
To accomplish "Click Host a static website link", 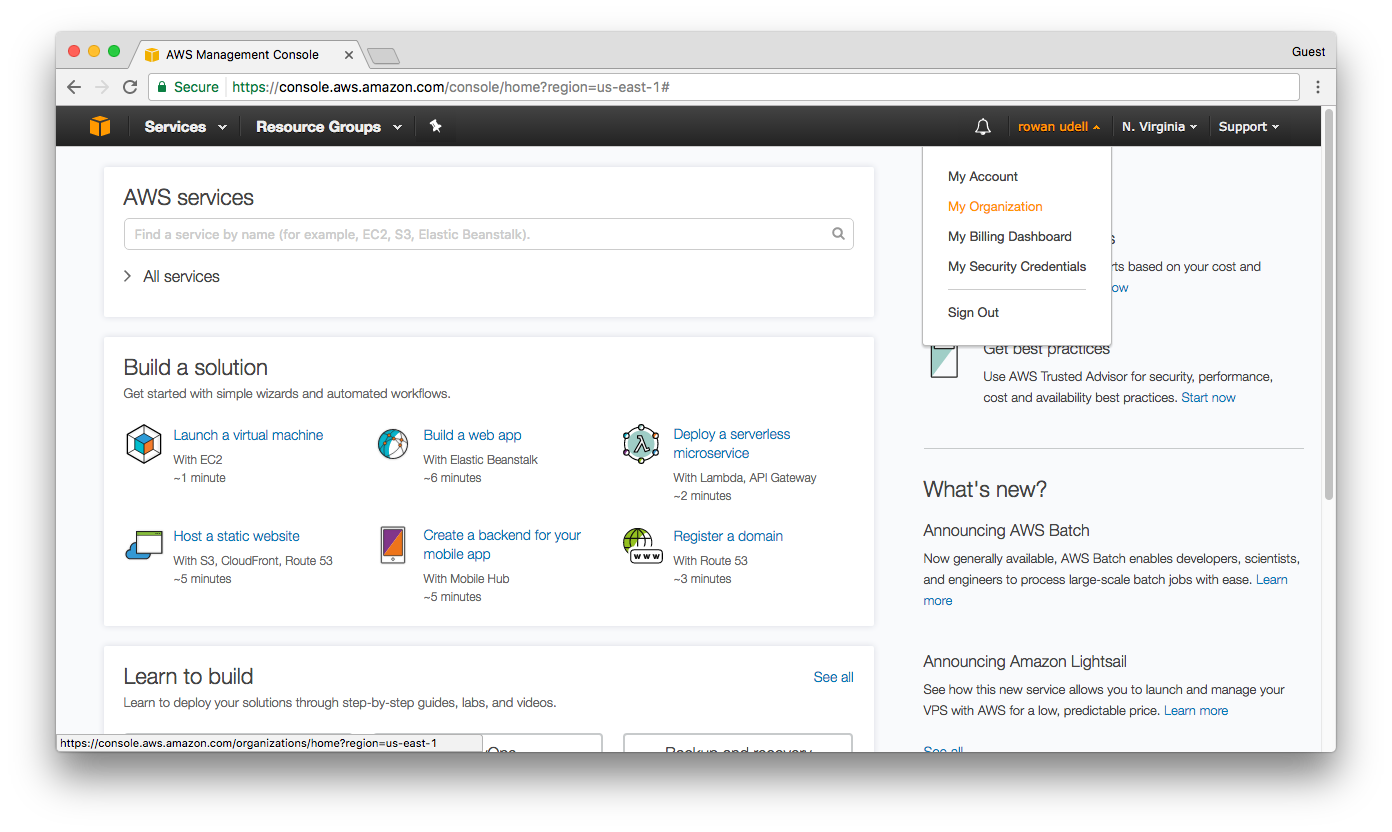I will (236, 536).
